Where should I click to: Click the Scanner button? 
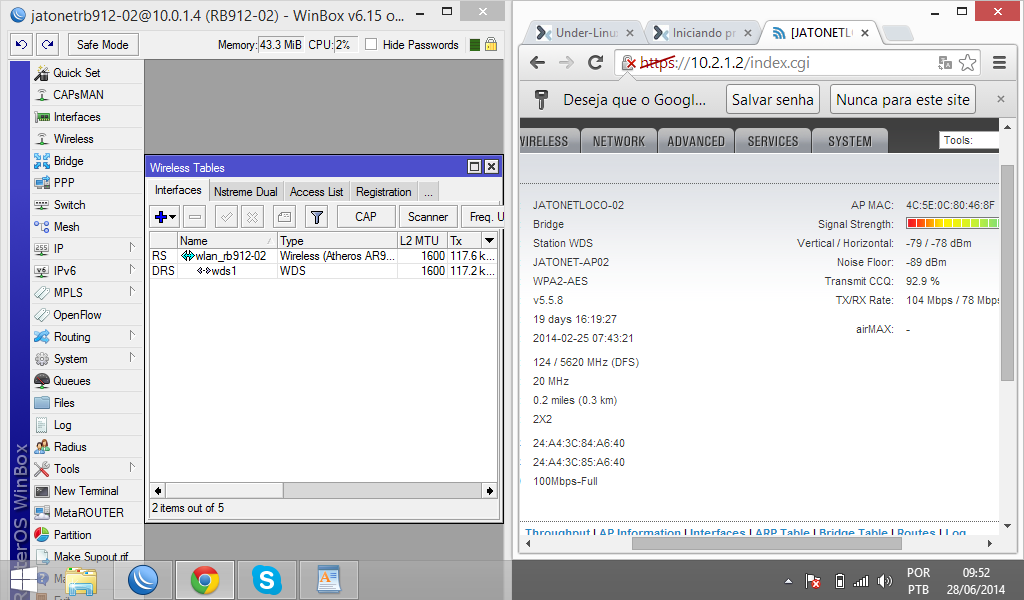[428, 217]
